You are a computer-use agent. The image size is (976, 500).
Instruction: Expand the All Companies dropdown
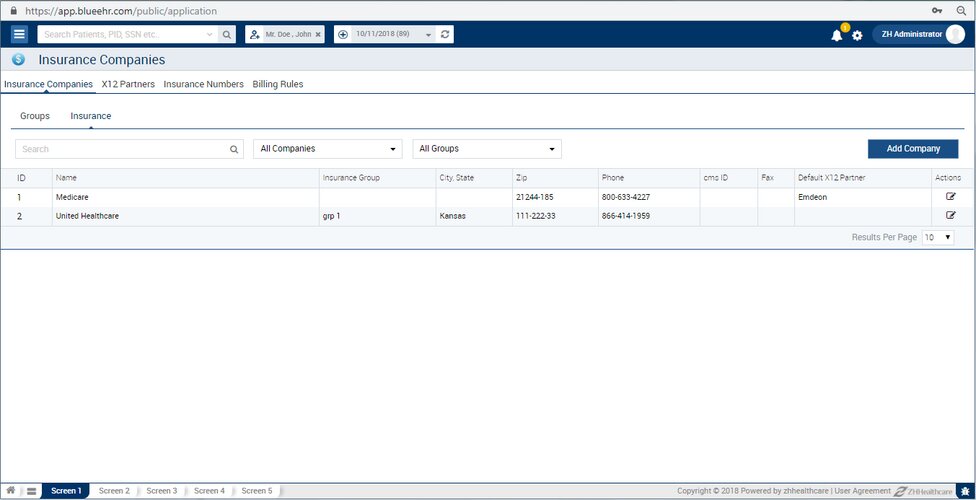328,149
